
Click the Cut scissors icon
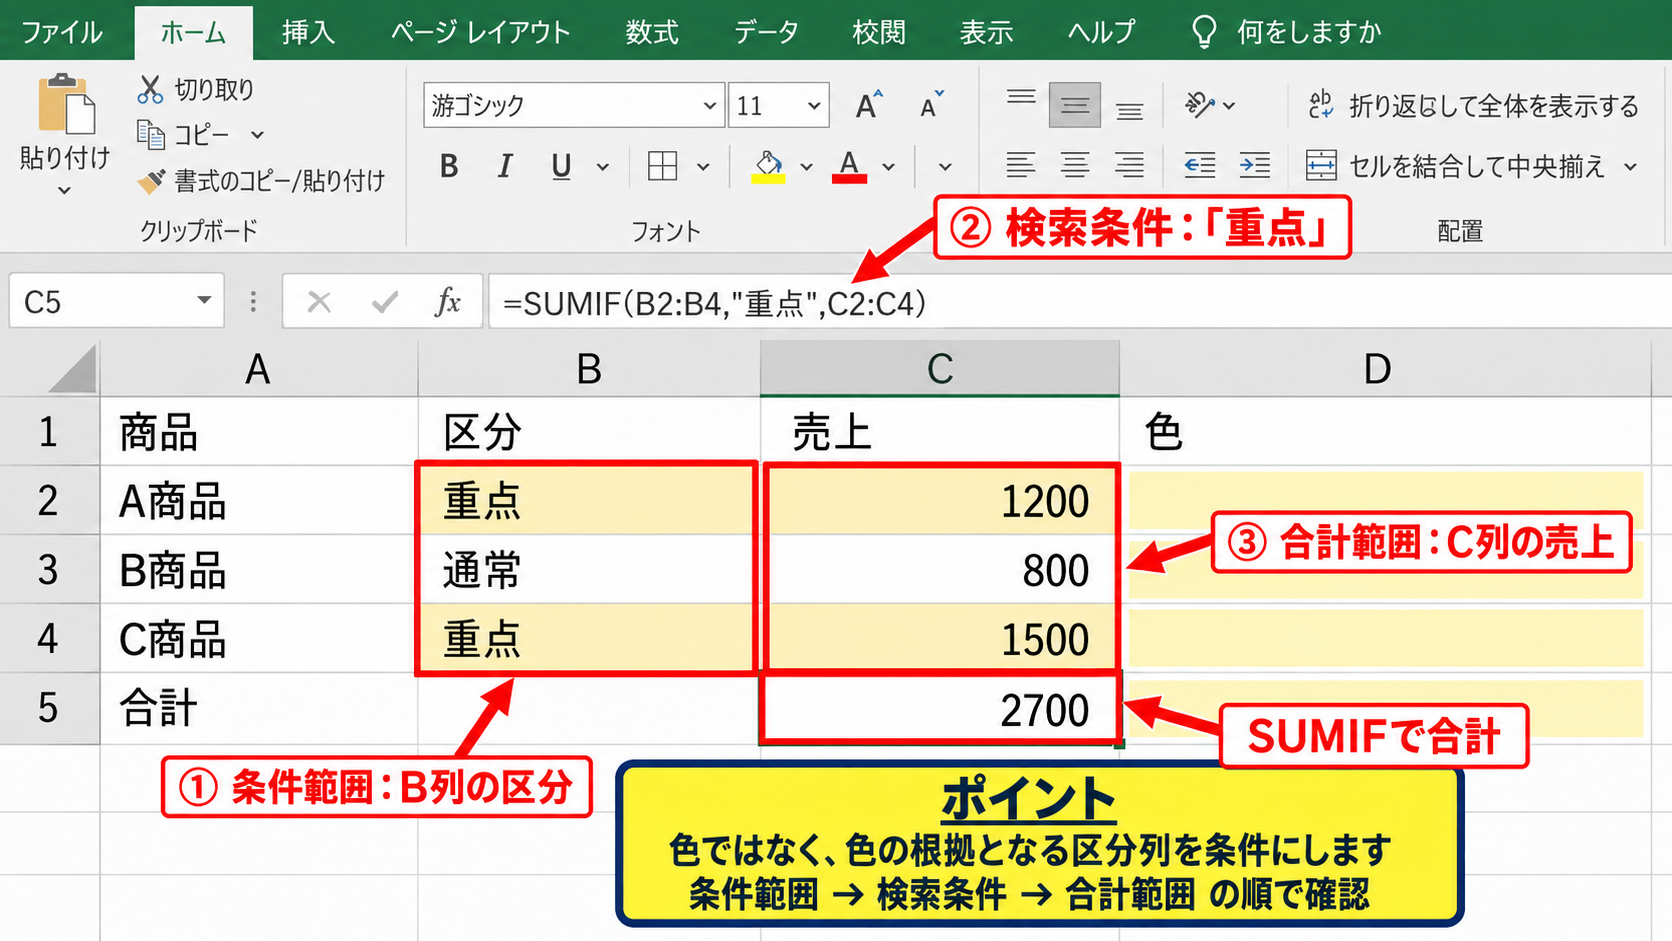point(150,89)
